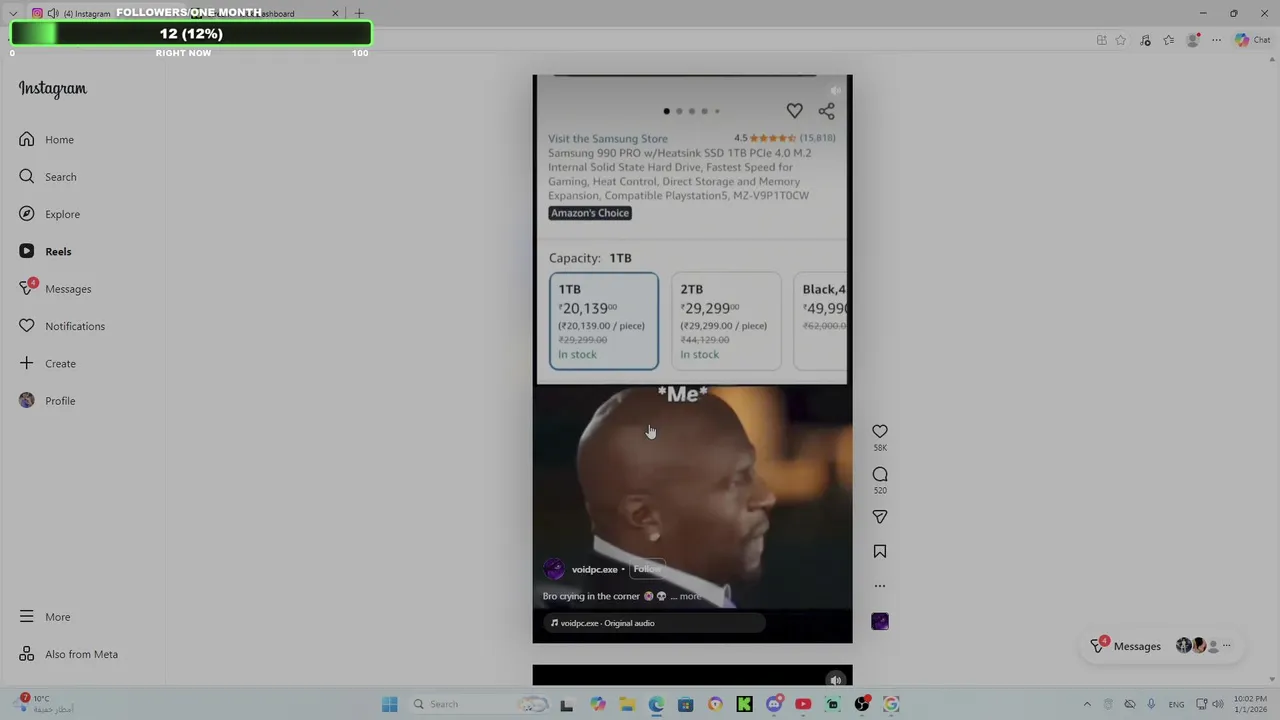This screenshot has height=720, width=1280.
Task: Open the weather widget showing 10°C
Action: (x=46, y=704)
